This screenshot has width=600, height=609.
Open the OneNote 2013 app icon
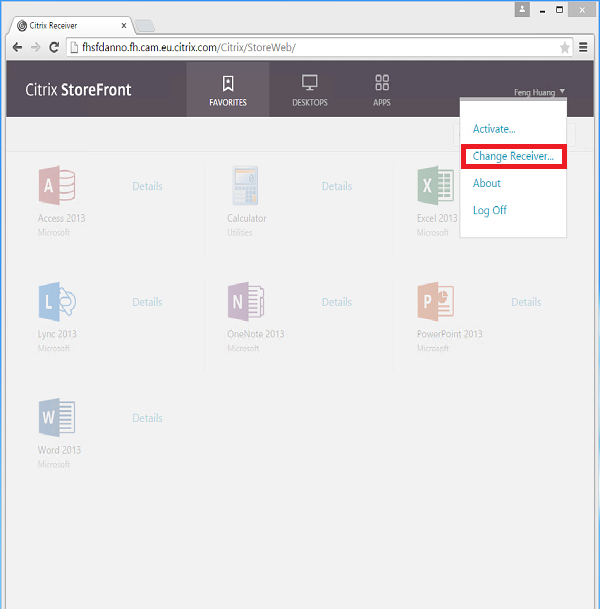click(x=246, y=301)
